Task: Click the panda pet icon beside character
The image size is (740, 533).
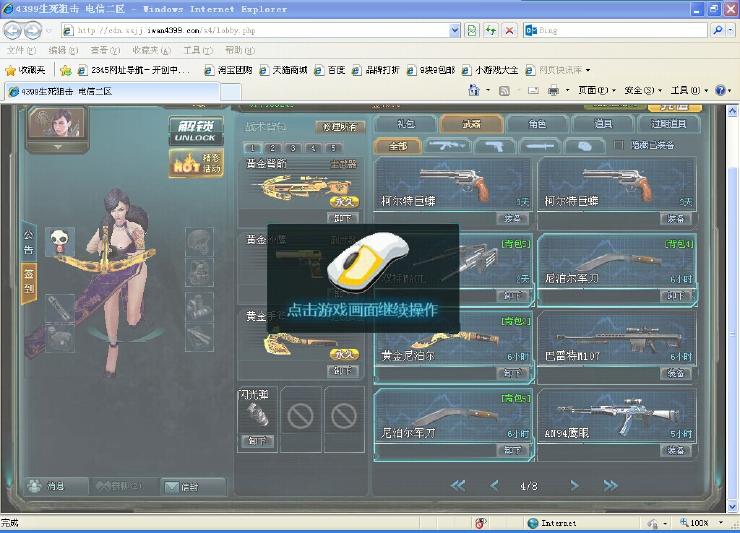Action: point(60,242)
